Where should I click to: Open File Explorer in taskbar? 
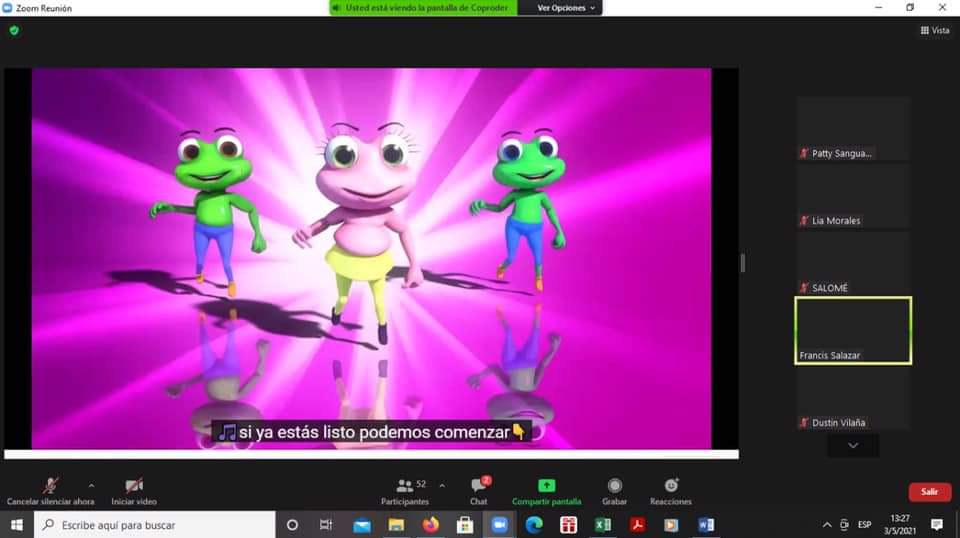pyautogui.click(x=396, y=525)
